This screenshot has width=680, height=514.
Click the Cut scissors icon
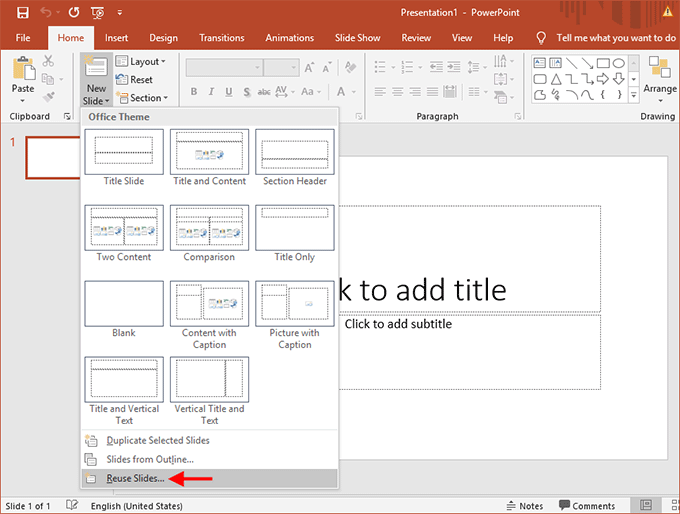pyautogui.click(x=48, y=61)
